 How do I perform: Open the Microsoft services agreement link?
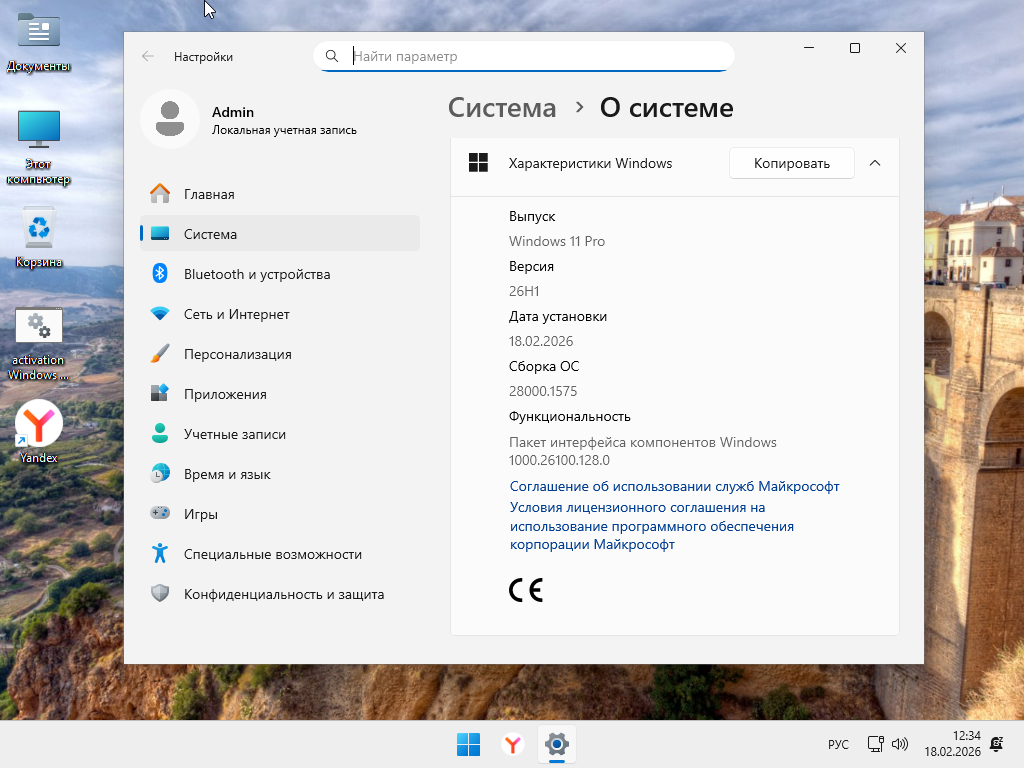point(674,487)
